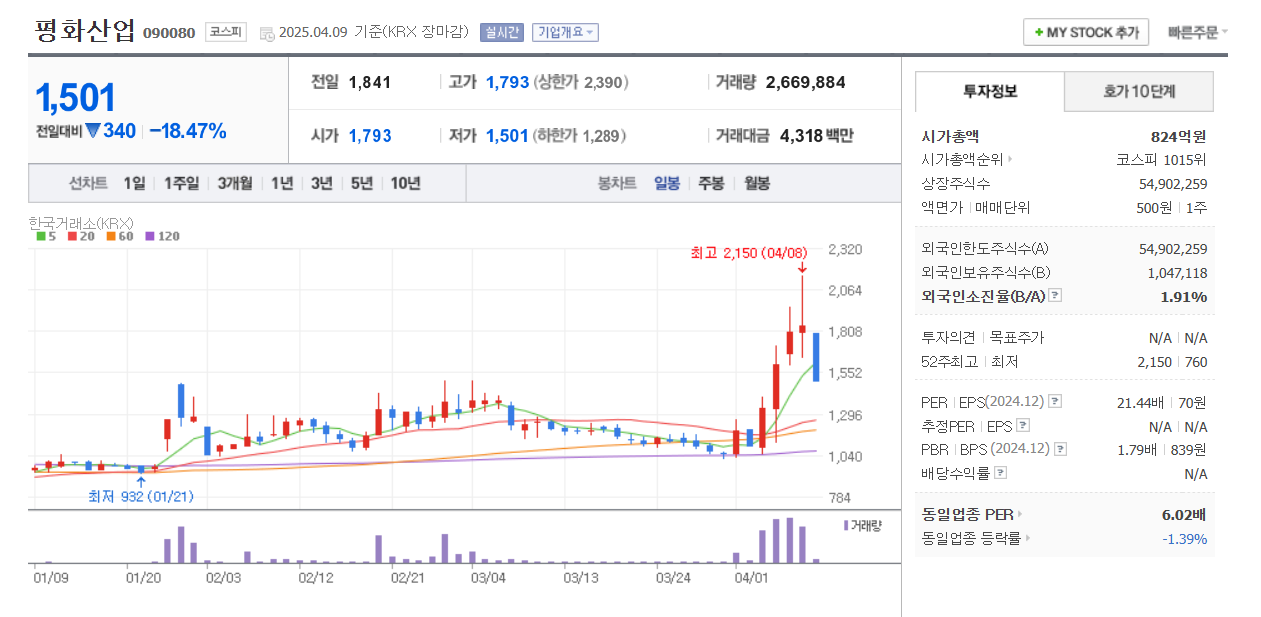Switch to the 호가10단계 tab
Image resolution: width=1261 pixels, height=617 pixels.
(1139, 91)
